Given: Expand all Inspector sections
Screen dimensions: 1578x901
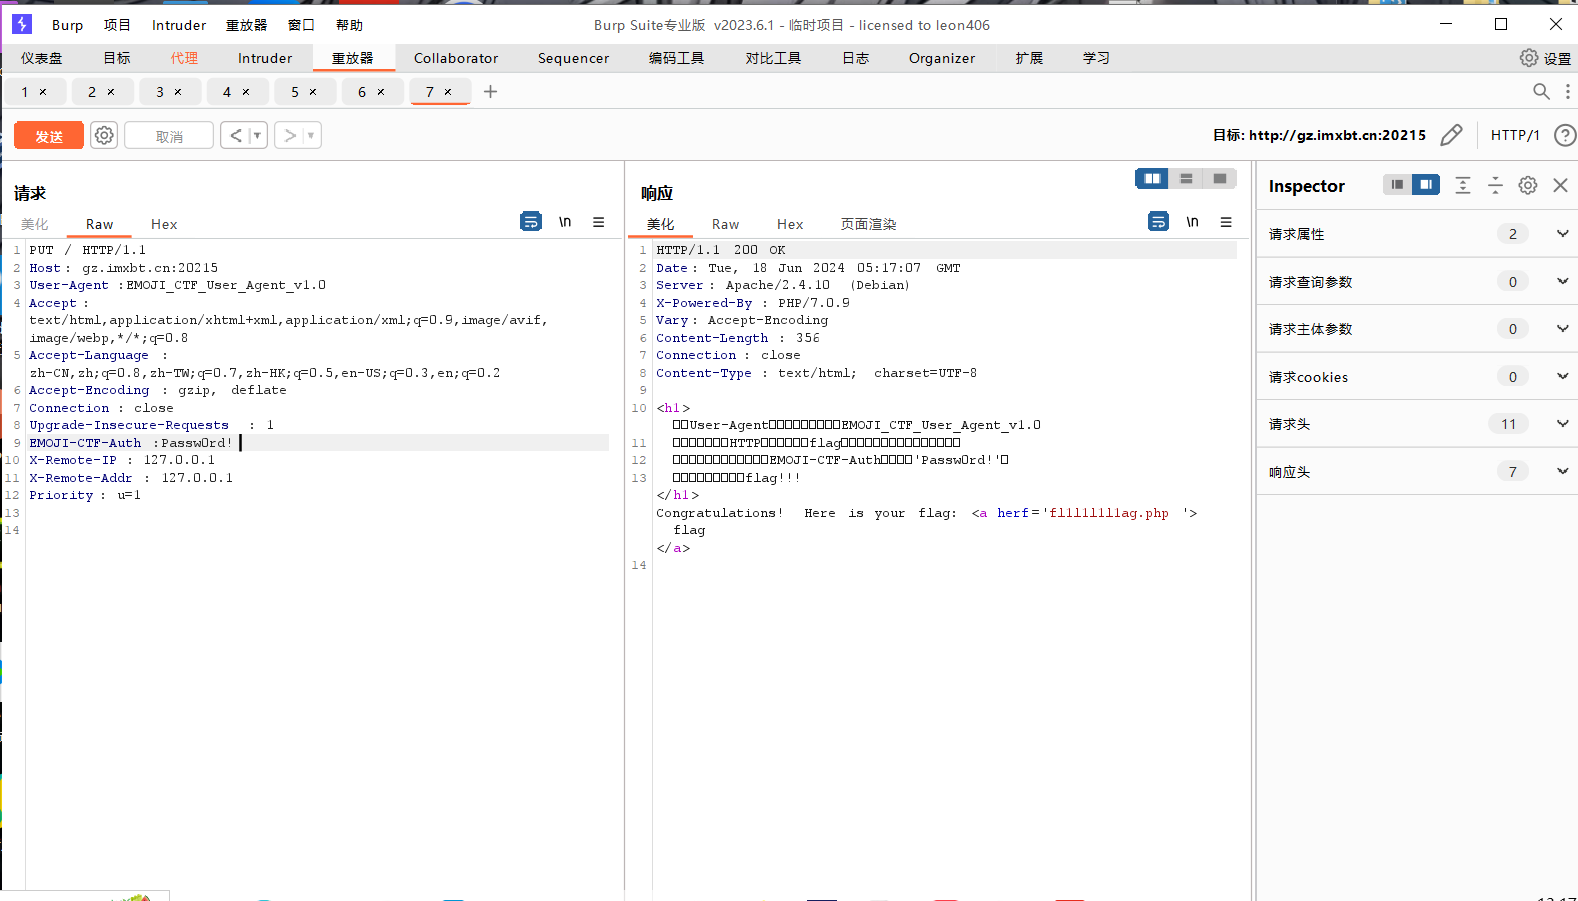Looking at the screenshot, I should click(x=1463, y=185).
